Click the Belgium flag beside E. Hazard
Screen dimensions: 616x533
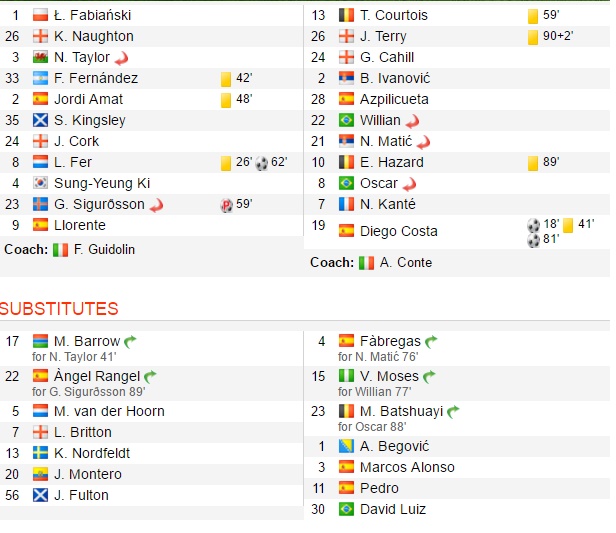(x=347, y=162)
